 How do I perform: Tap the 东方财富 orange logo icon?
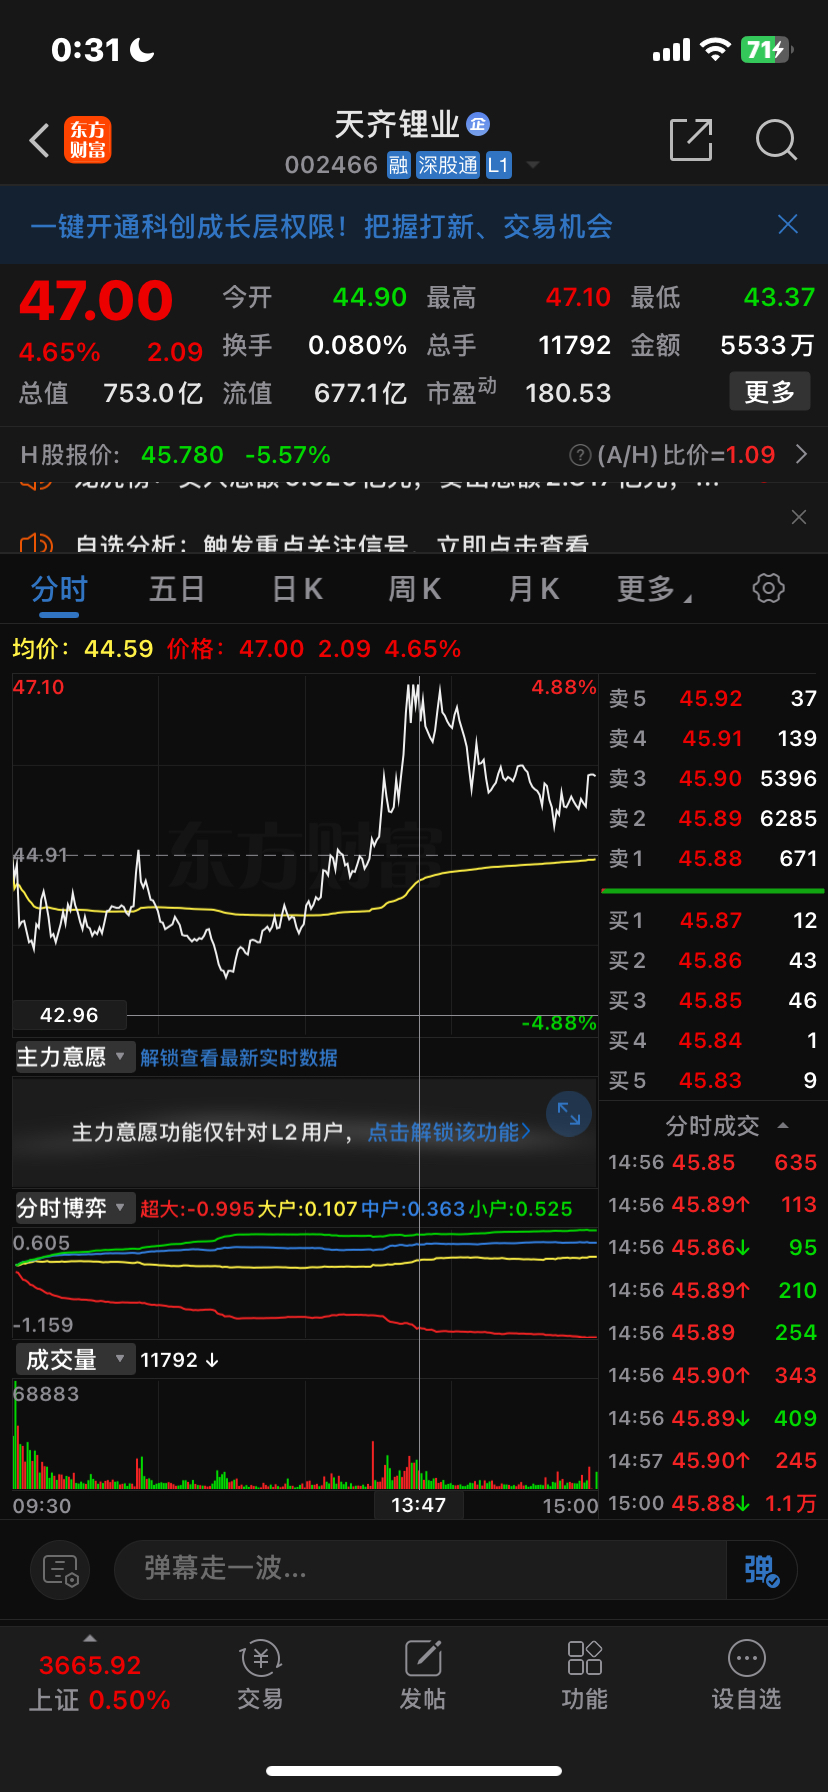click(88, 140)
